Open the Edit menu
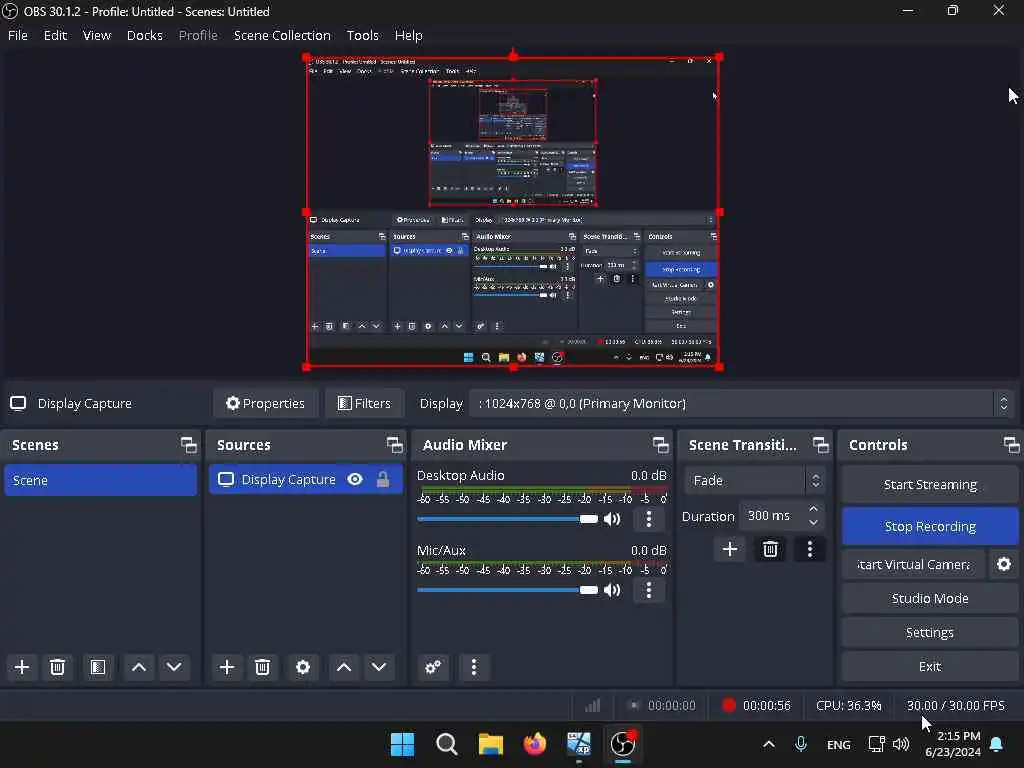 coord(56,35)
